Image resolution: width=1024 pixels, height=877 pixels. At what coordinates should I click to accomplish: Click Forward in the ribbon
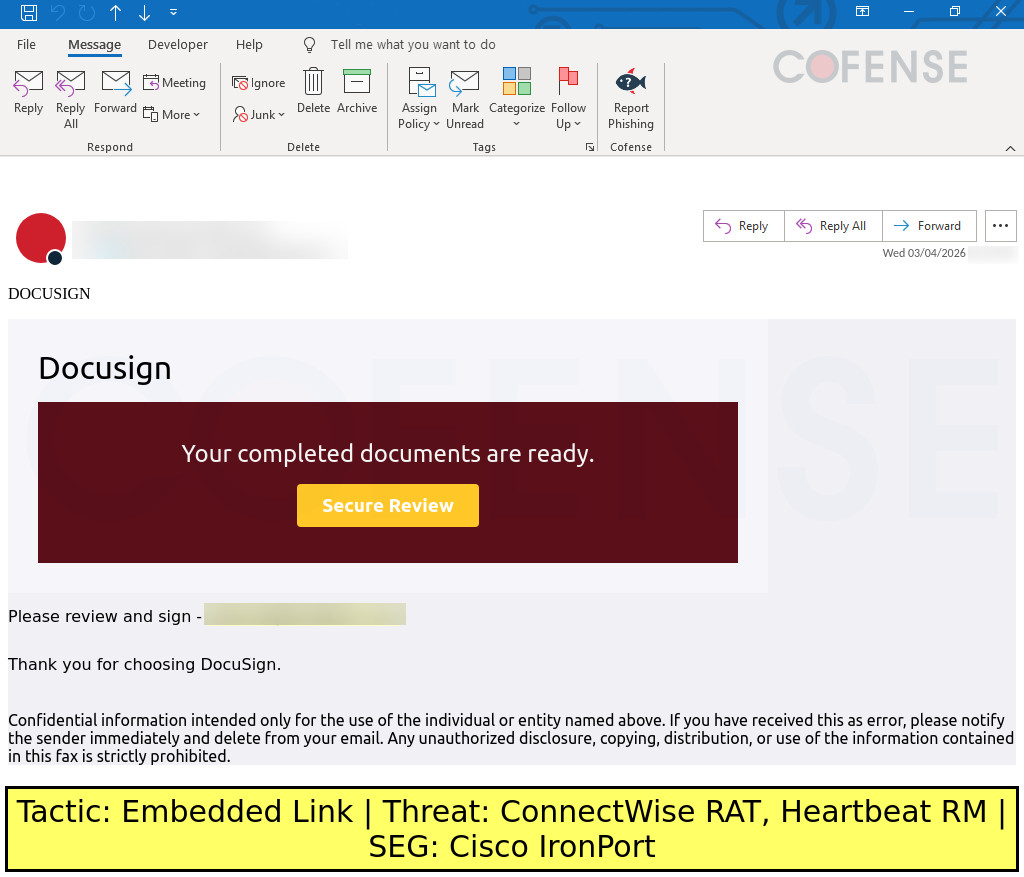tap(116, 92)
